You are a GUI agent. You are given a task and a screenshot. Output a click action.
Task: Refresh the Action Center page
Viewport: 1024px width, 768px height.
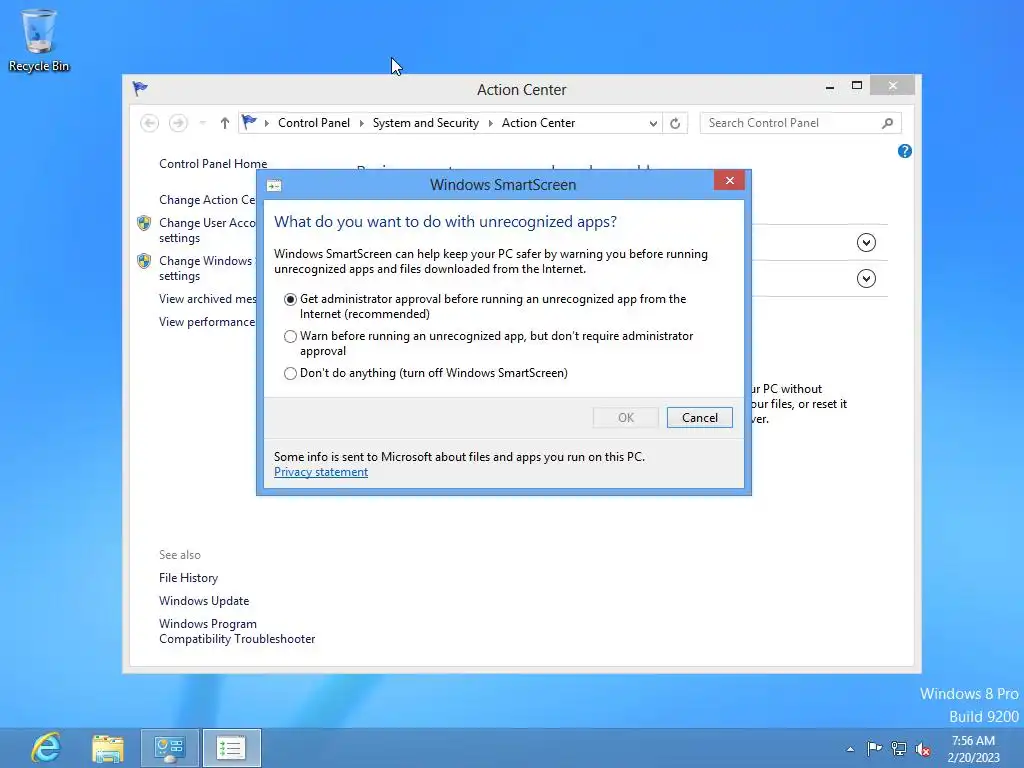click(x=675, y=123)
